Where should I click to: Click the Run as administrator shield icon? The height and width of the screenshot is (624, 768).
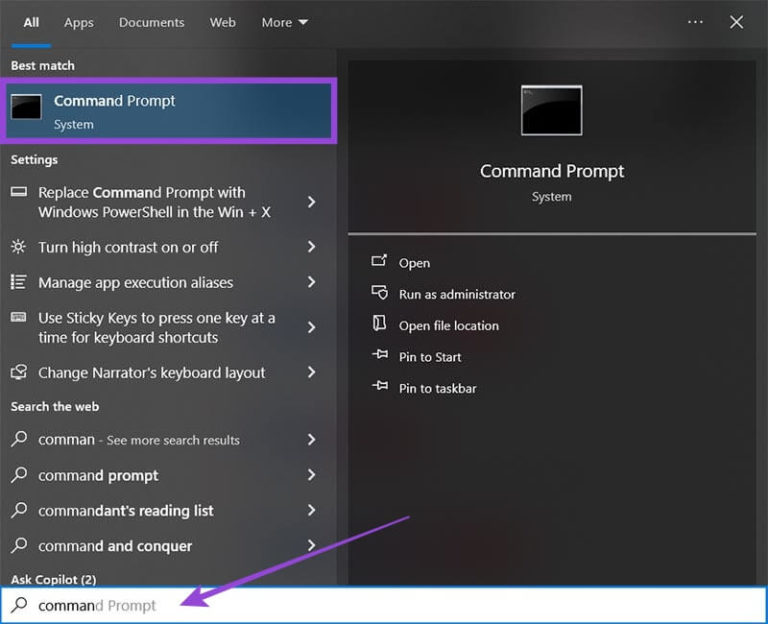coord(380,292)
